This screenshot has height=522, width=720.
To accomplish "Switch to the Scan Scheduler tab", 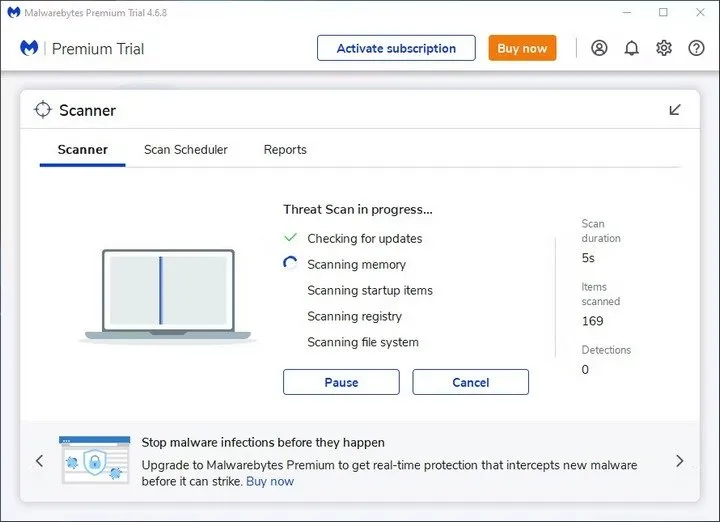I will coord(185,150).
